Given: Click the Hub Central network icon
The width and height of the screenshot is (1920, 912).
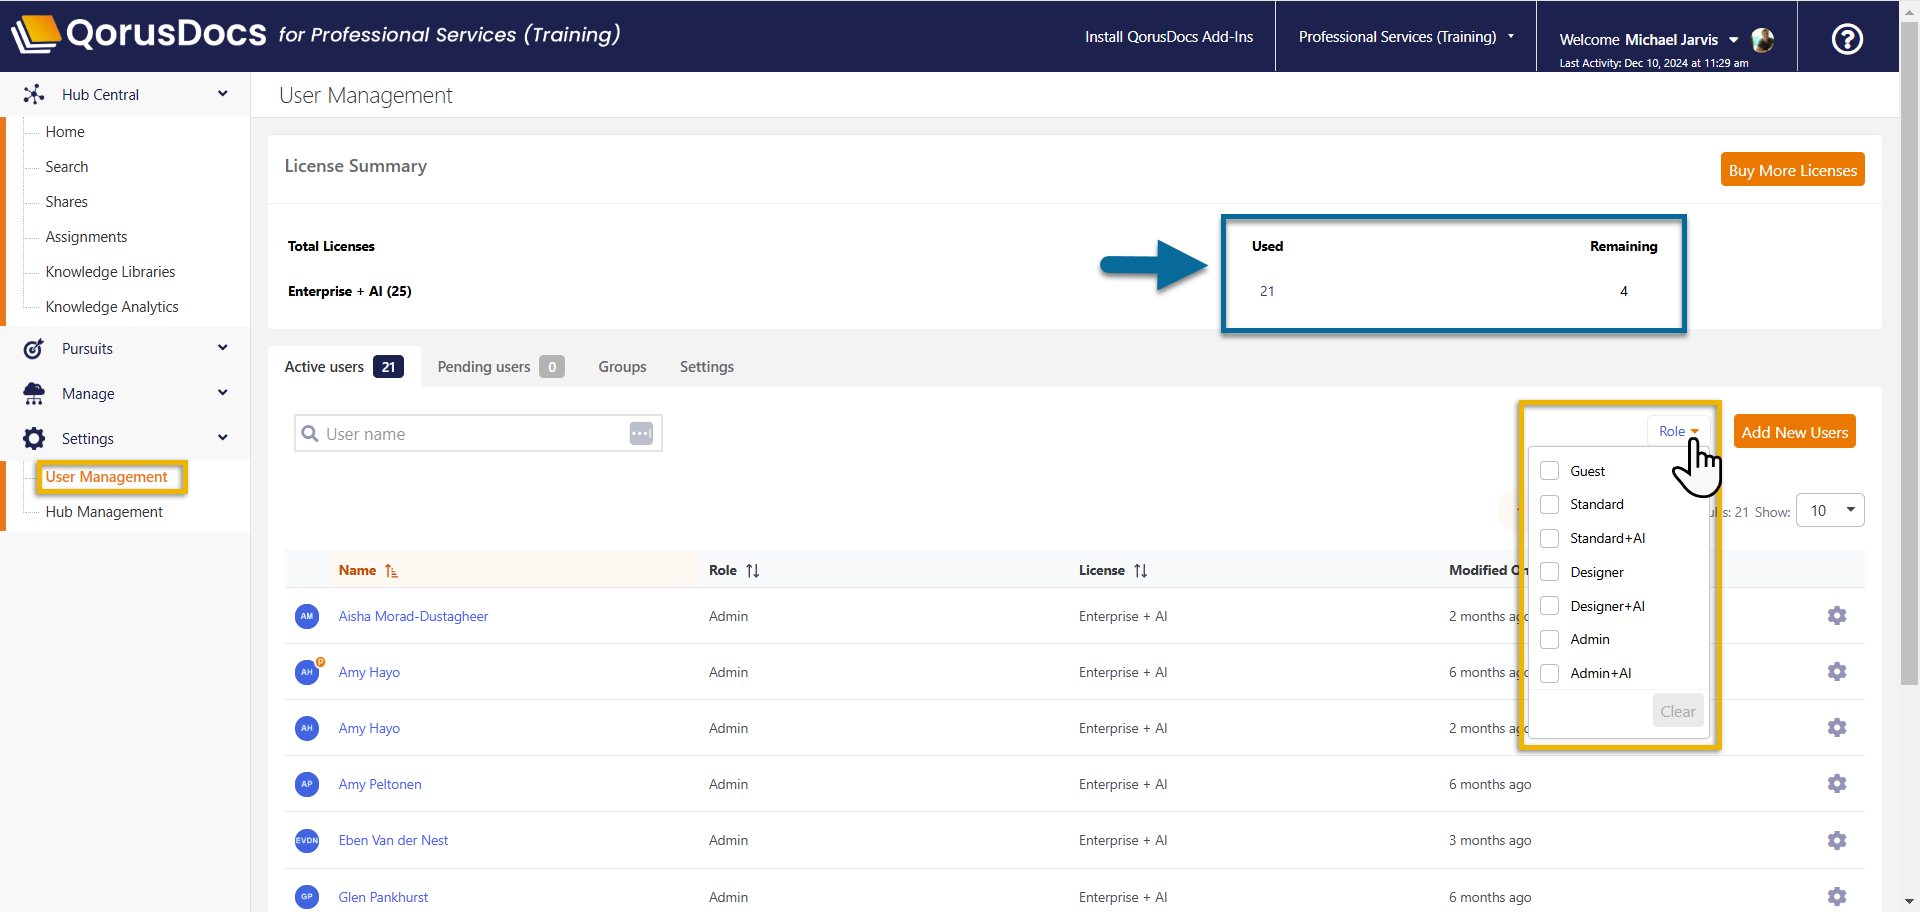Looking at the screenshot, I should pyautogui.click(x=34, y=94).
